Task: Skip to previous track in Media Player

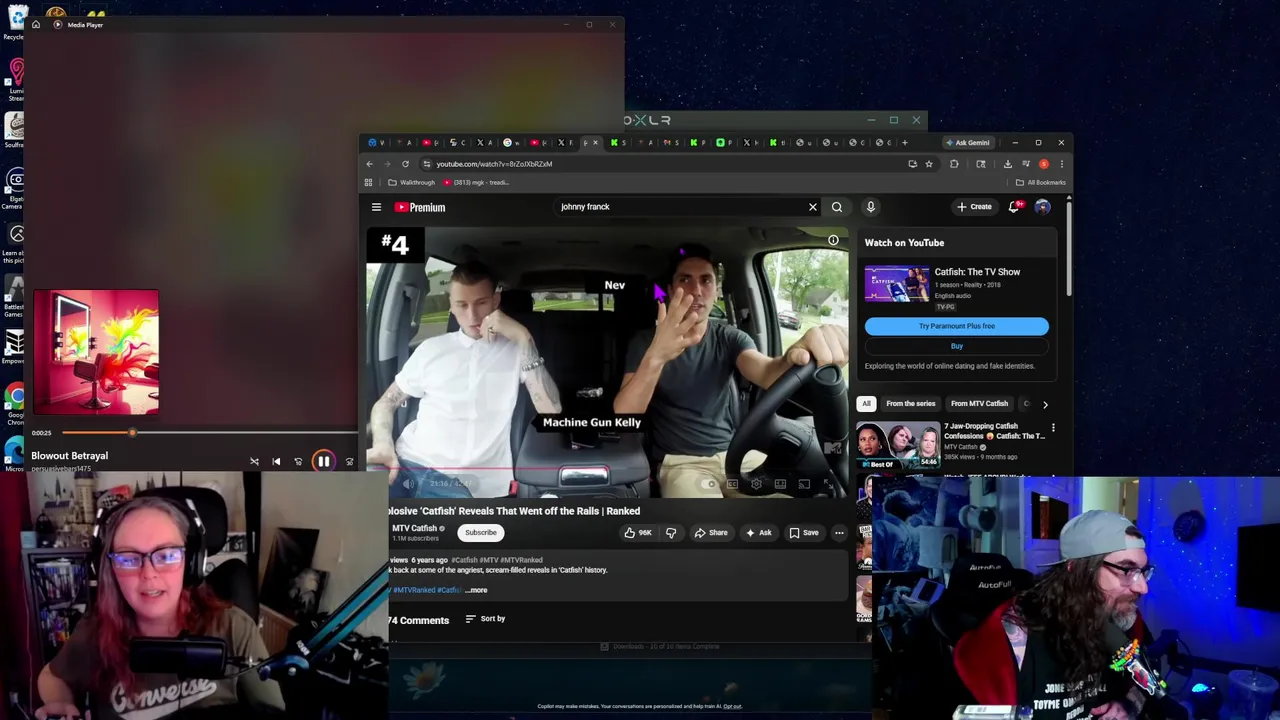Action: point(276,461)
